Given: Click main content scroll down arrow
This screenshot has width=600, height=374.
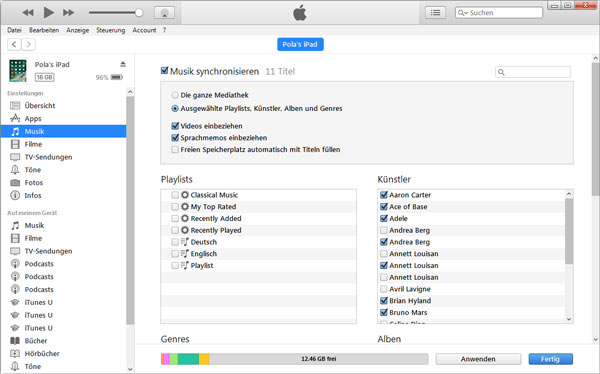Looking at the screenshot, I should [595, 340].
